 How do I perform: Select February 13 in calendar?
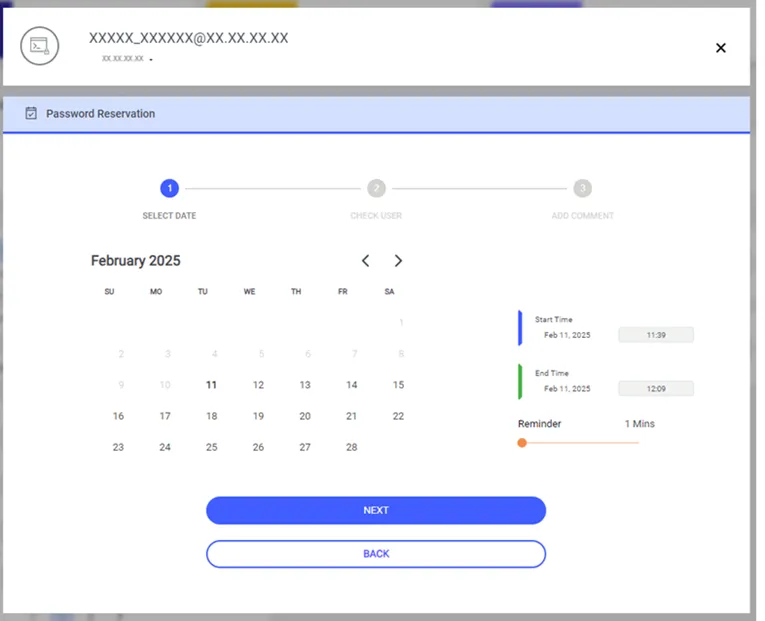[305, 385]
